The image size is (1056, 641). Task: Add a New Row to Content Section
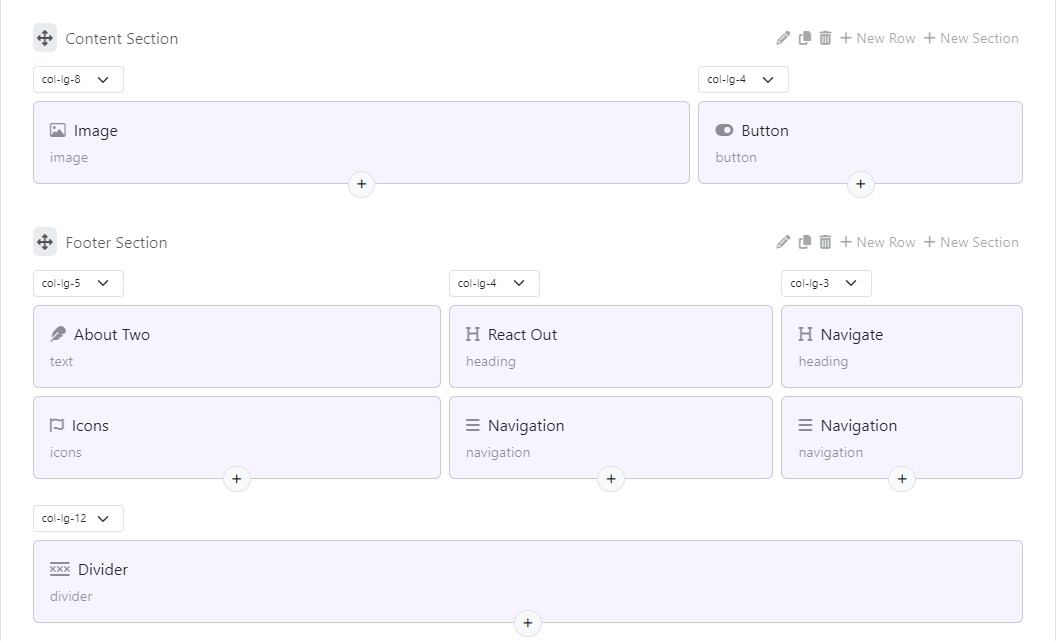(x=878, y=38)
